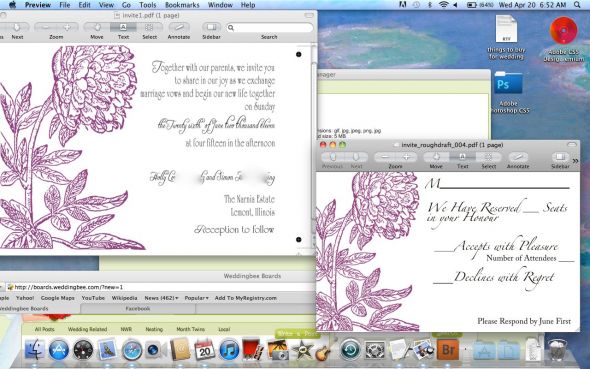Open YouTube bookmark
The height and width of the screenshot is (369, 590).
click(93, 298)
